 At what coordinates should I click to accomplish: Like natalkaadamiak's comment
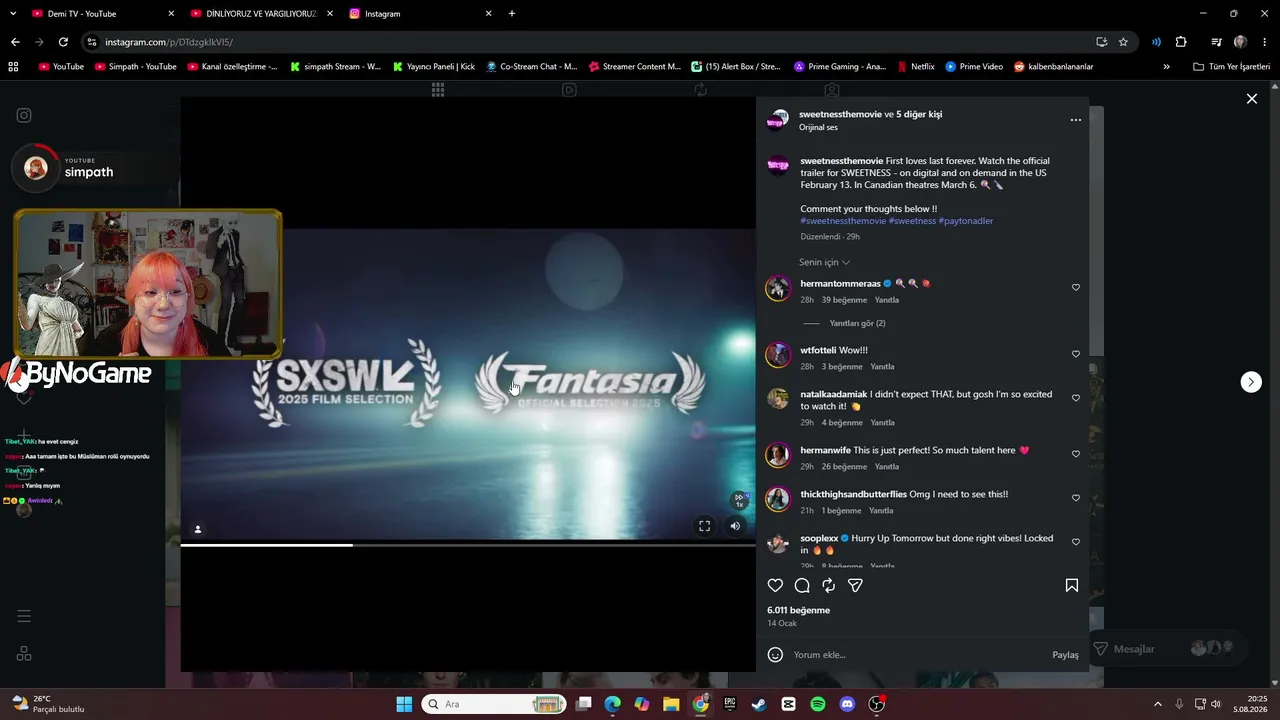point(1076,398)
